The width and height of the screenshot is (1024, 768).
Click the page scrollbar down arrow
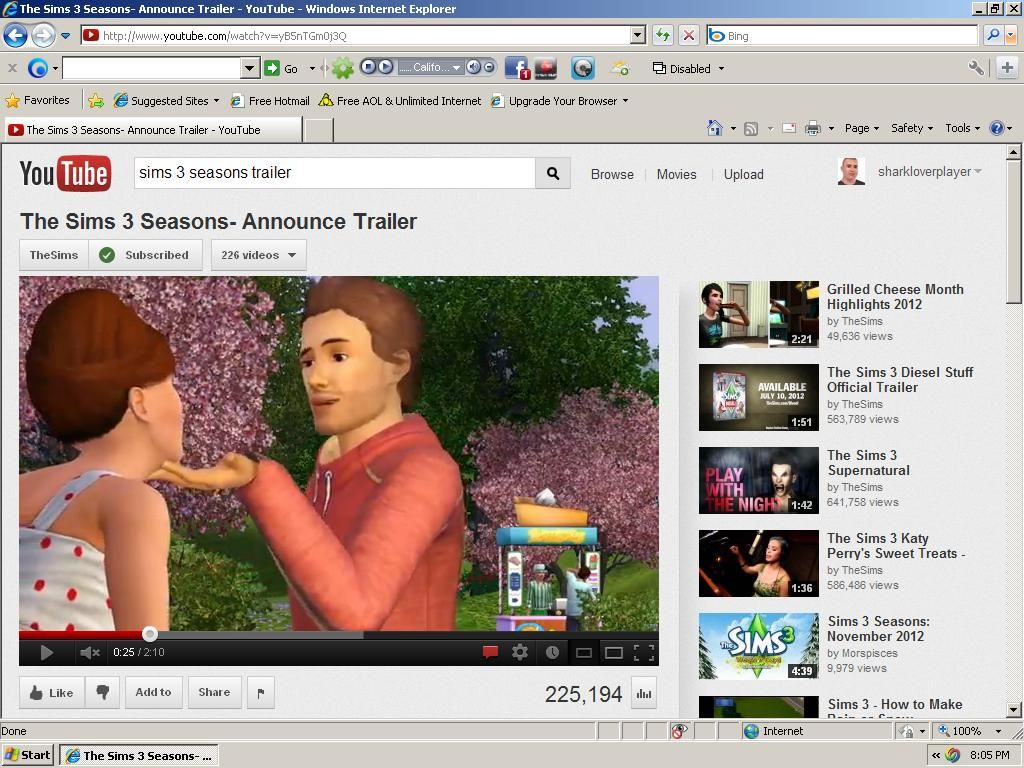pyautogui.click(x=1014, y=710)
